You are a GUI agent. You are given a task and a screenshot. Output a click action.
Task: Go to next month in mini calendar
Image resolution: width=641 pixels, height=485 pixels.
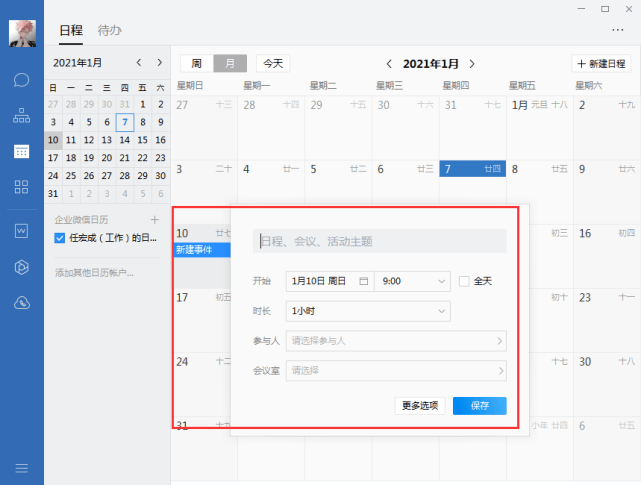[159, 63]
